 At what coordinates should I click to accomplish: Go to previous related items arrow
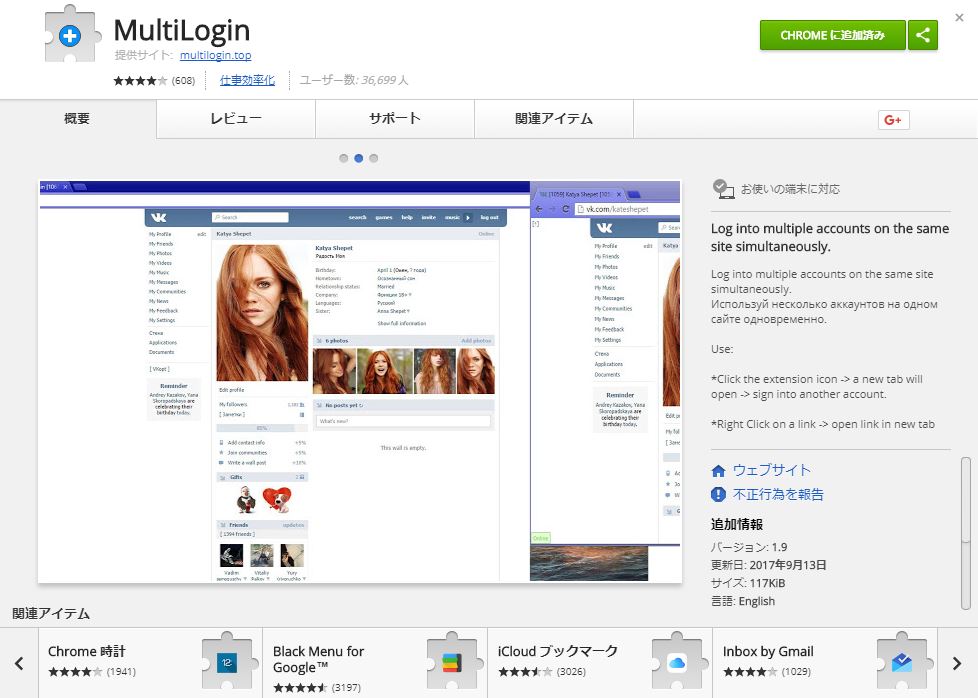[x=19, y=663]
